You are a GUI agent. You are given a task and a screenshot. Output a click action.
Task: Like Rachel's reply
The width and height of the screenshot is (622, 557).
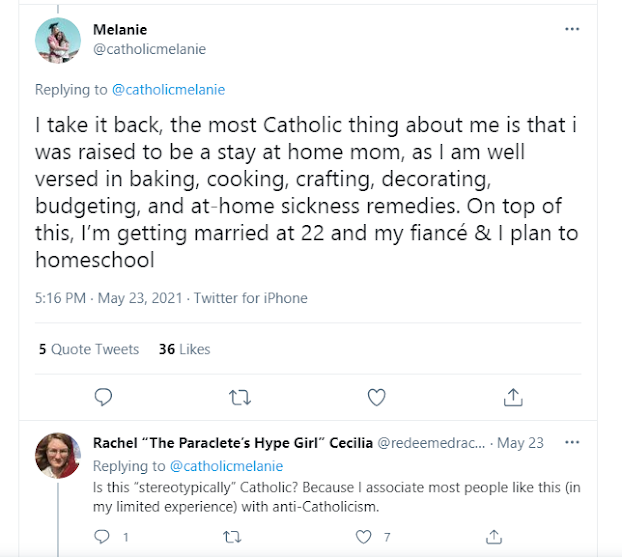point(363,537)
